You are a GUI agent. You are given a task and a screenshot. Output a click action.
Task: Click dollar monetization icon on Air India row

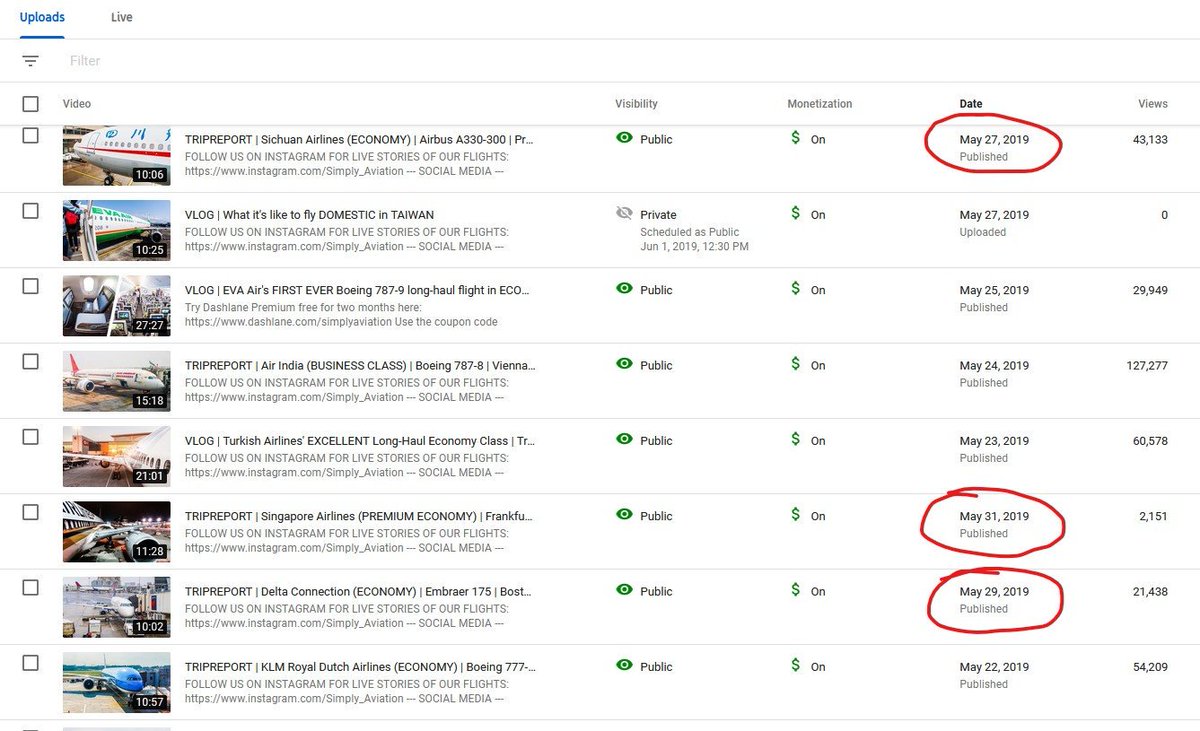click(x=796, y=364)
